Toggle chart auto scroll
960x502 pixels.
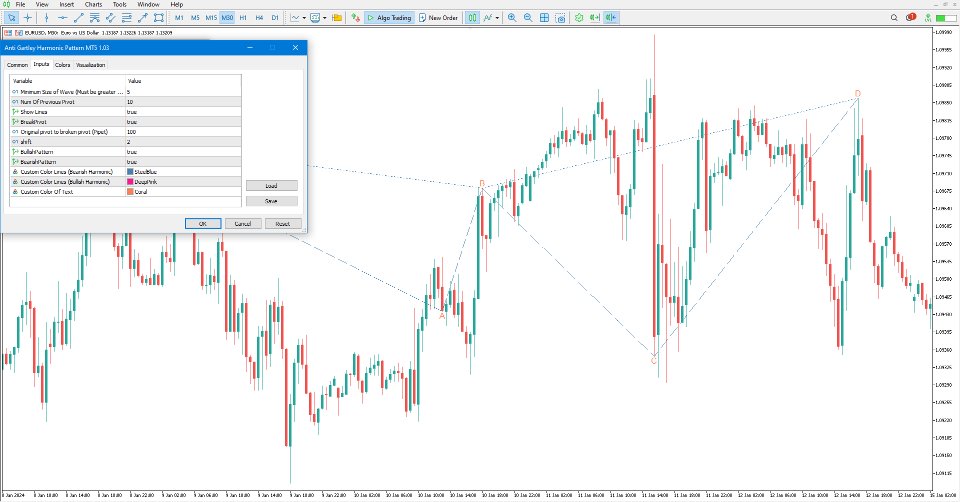tap(594, 18)
